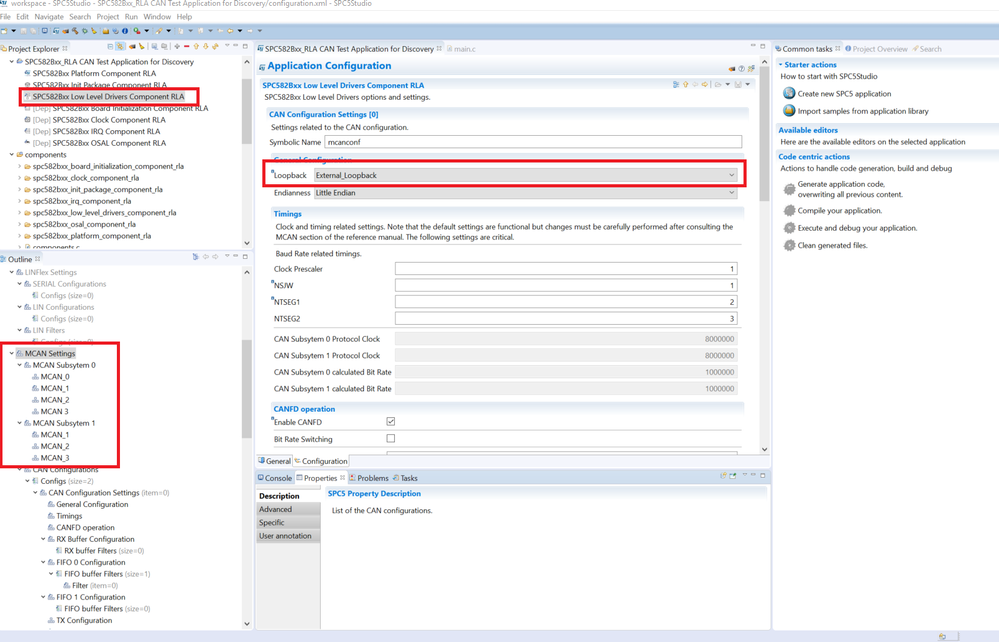Expand spc582bxx_clock_component_rla folder
Viewport: 999px width, 642px height.
pos(19,178)
